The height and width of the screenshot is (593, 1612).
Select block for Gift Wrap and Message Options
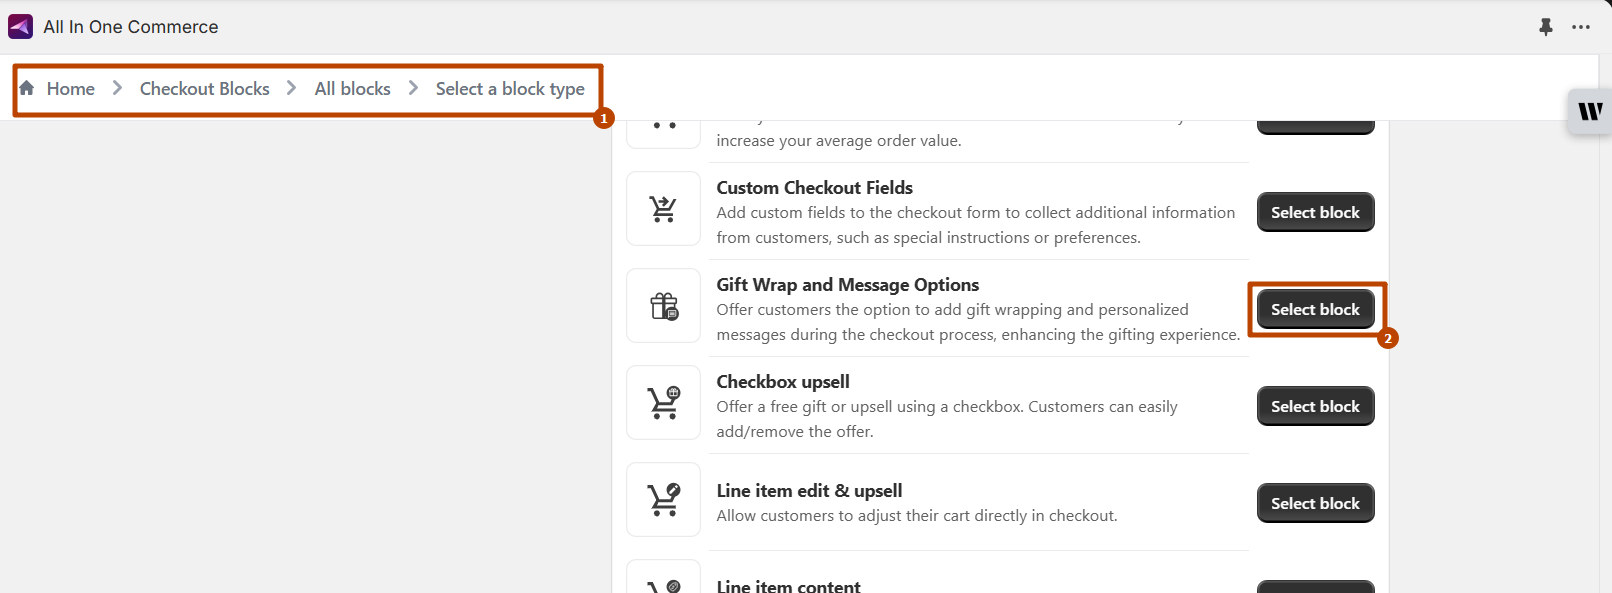[1315, 310]
